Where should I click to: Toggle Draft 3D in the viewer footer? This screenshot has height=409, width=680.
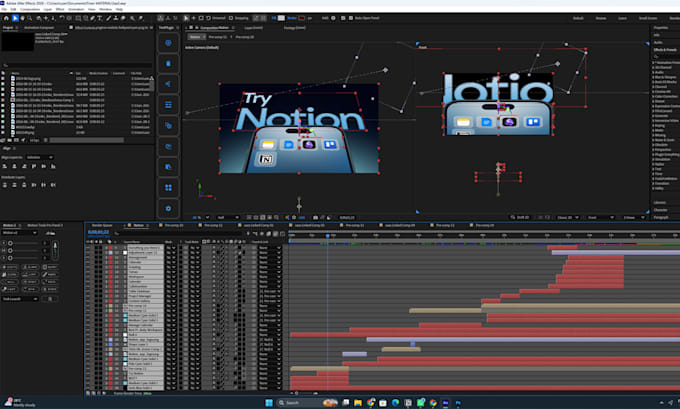520,217
